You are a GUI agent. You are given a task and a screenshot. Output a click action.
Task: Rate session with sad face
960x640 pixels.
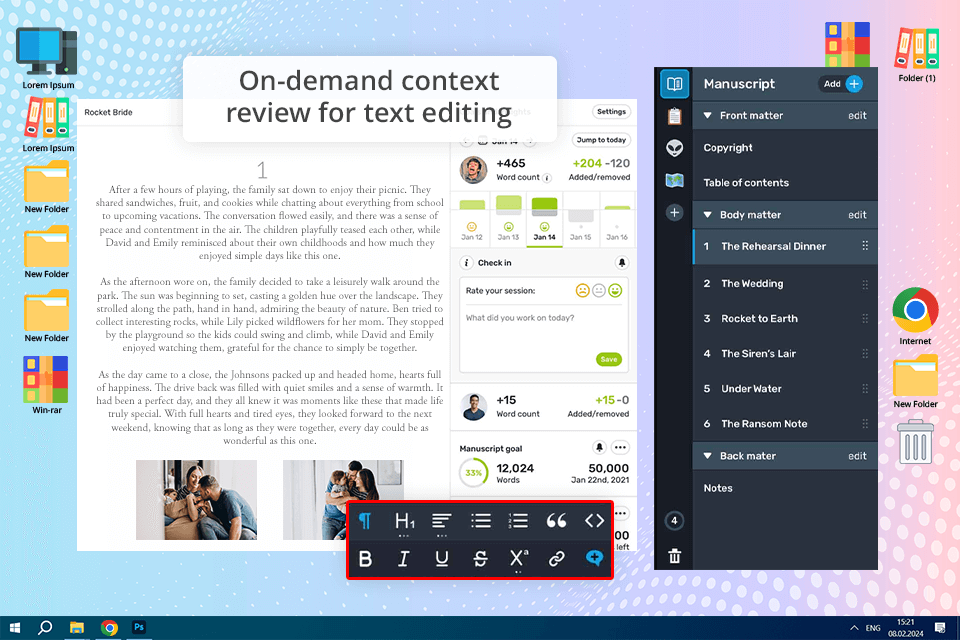coord(582,290)
